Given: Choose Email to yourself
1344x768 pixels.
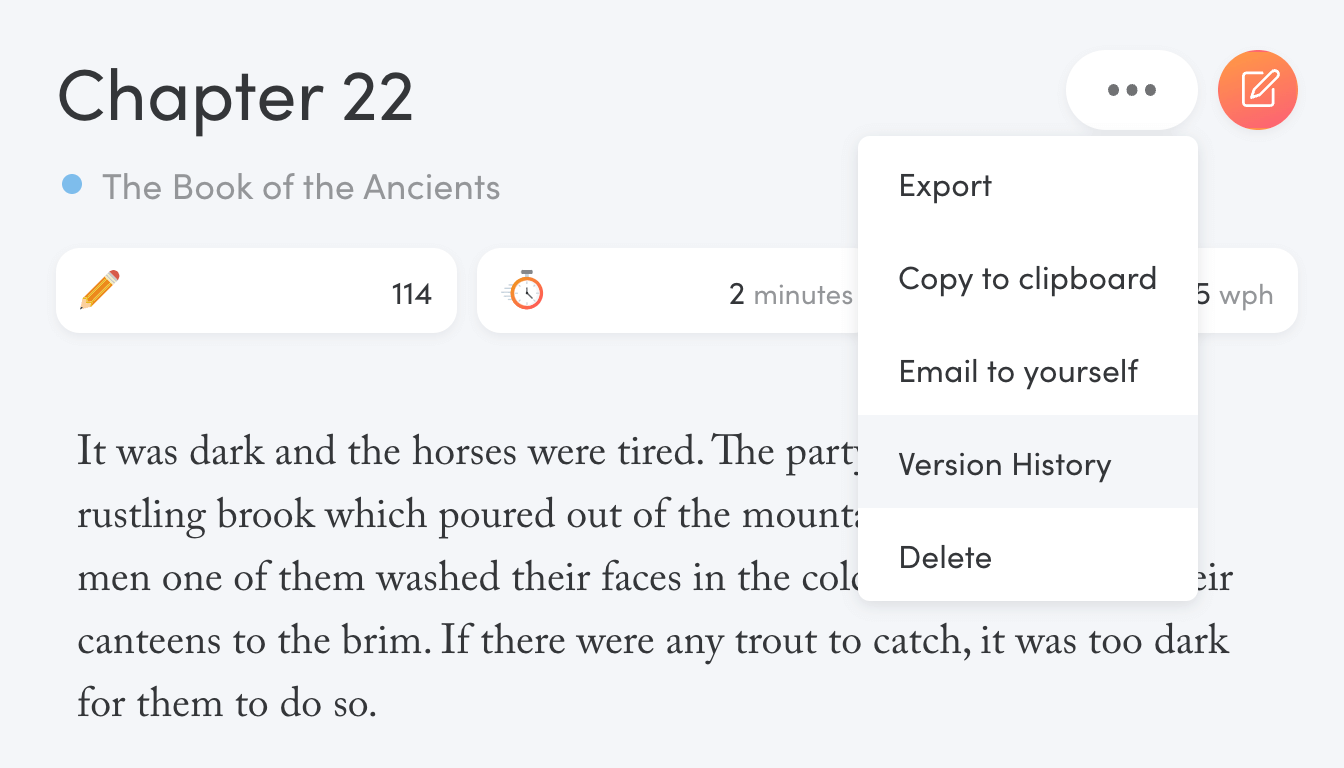Looking at the screenshot, I should point(1028,371).
